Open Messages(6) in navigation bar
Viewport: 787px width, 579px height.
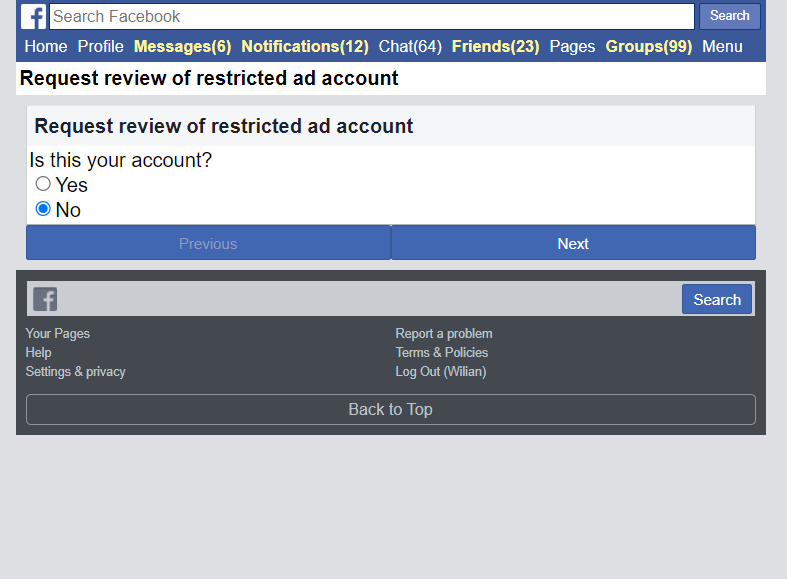[x=182, y=46]
